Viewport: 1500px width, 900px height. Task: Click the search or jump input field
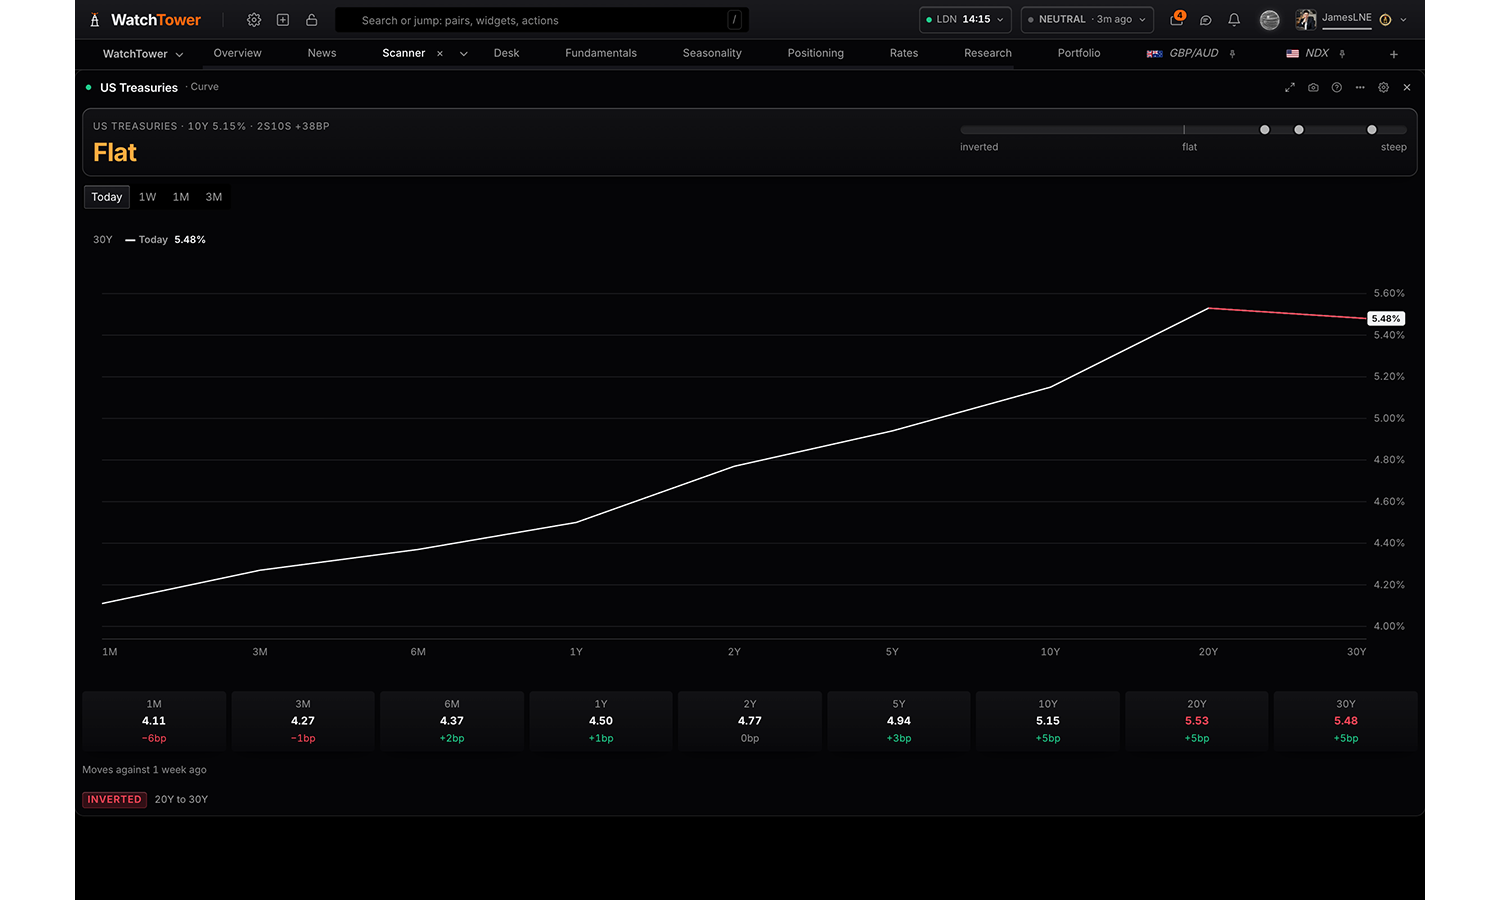click(542, 20)
